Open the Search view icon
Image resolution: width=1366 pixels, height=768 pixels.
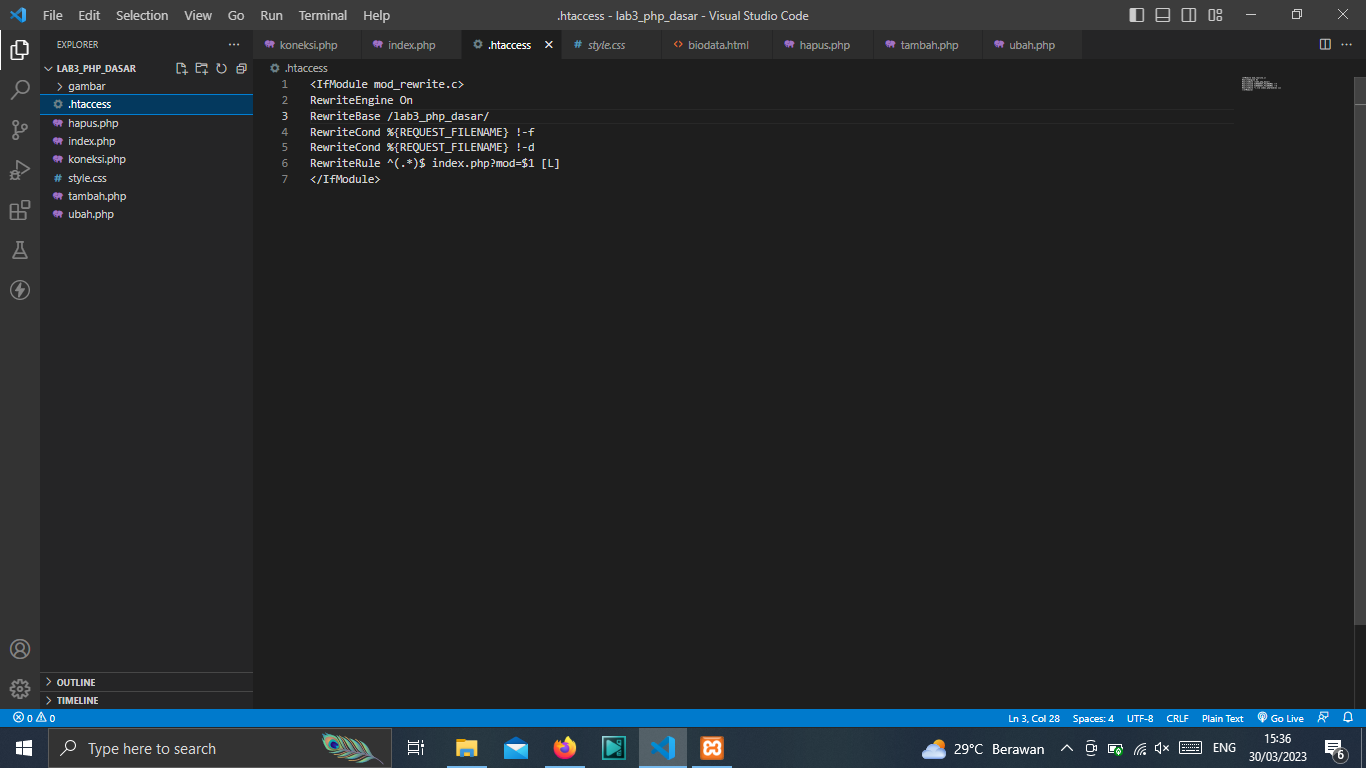(x=20, y=90)
